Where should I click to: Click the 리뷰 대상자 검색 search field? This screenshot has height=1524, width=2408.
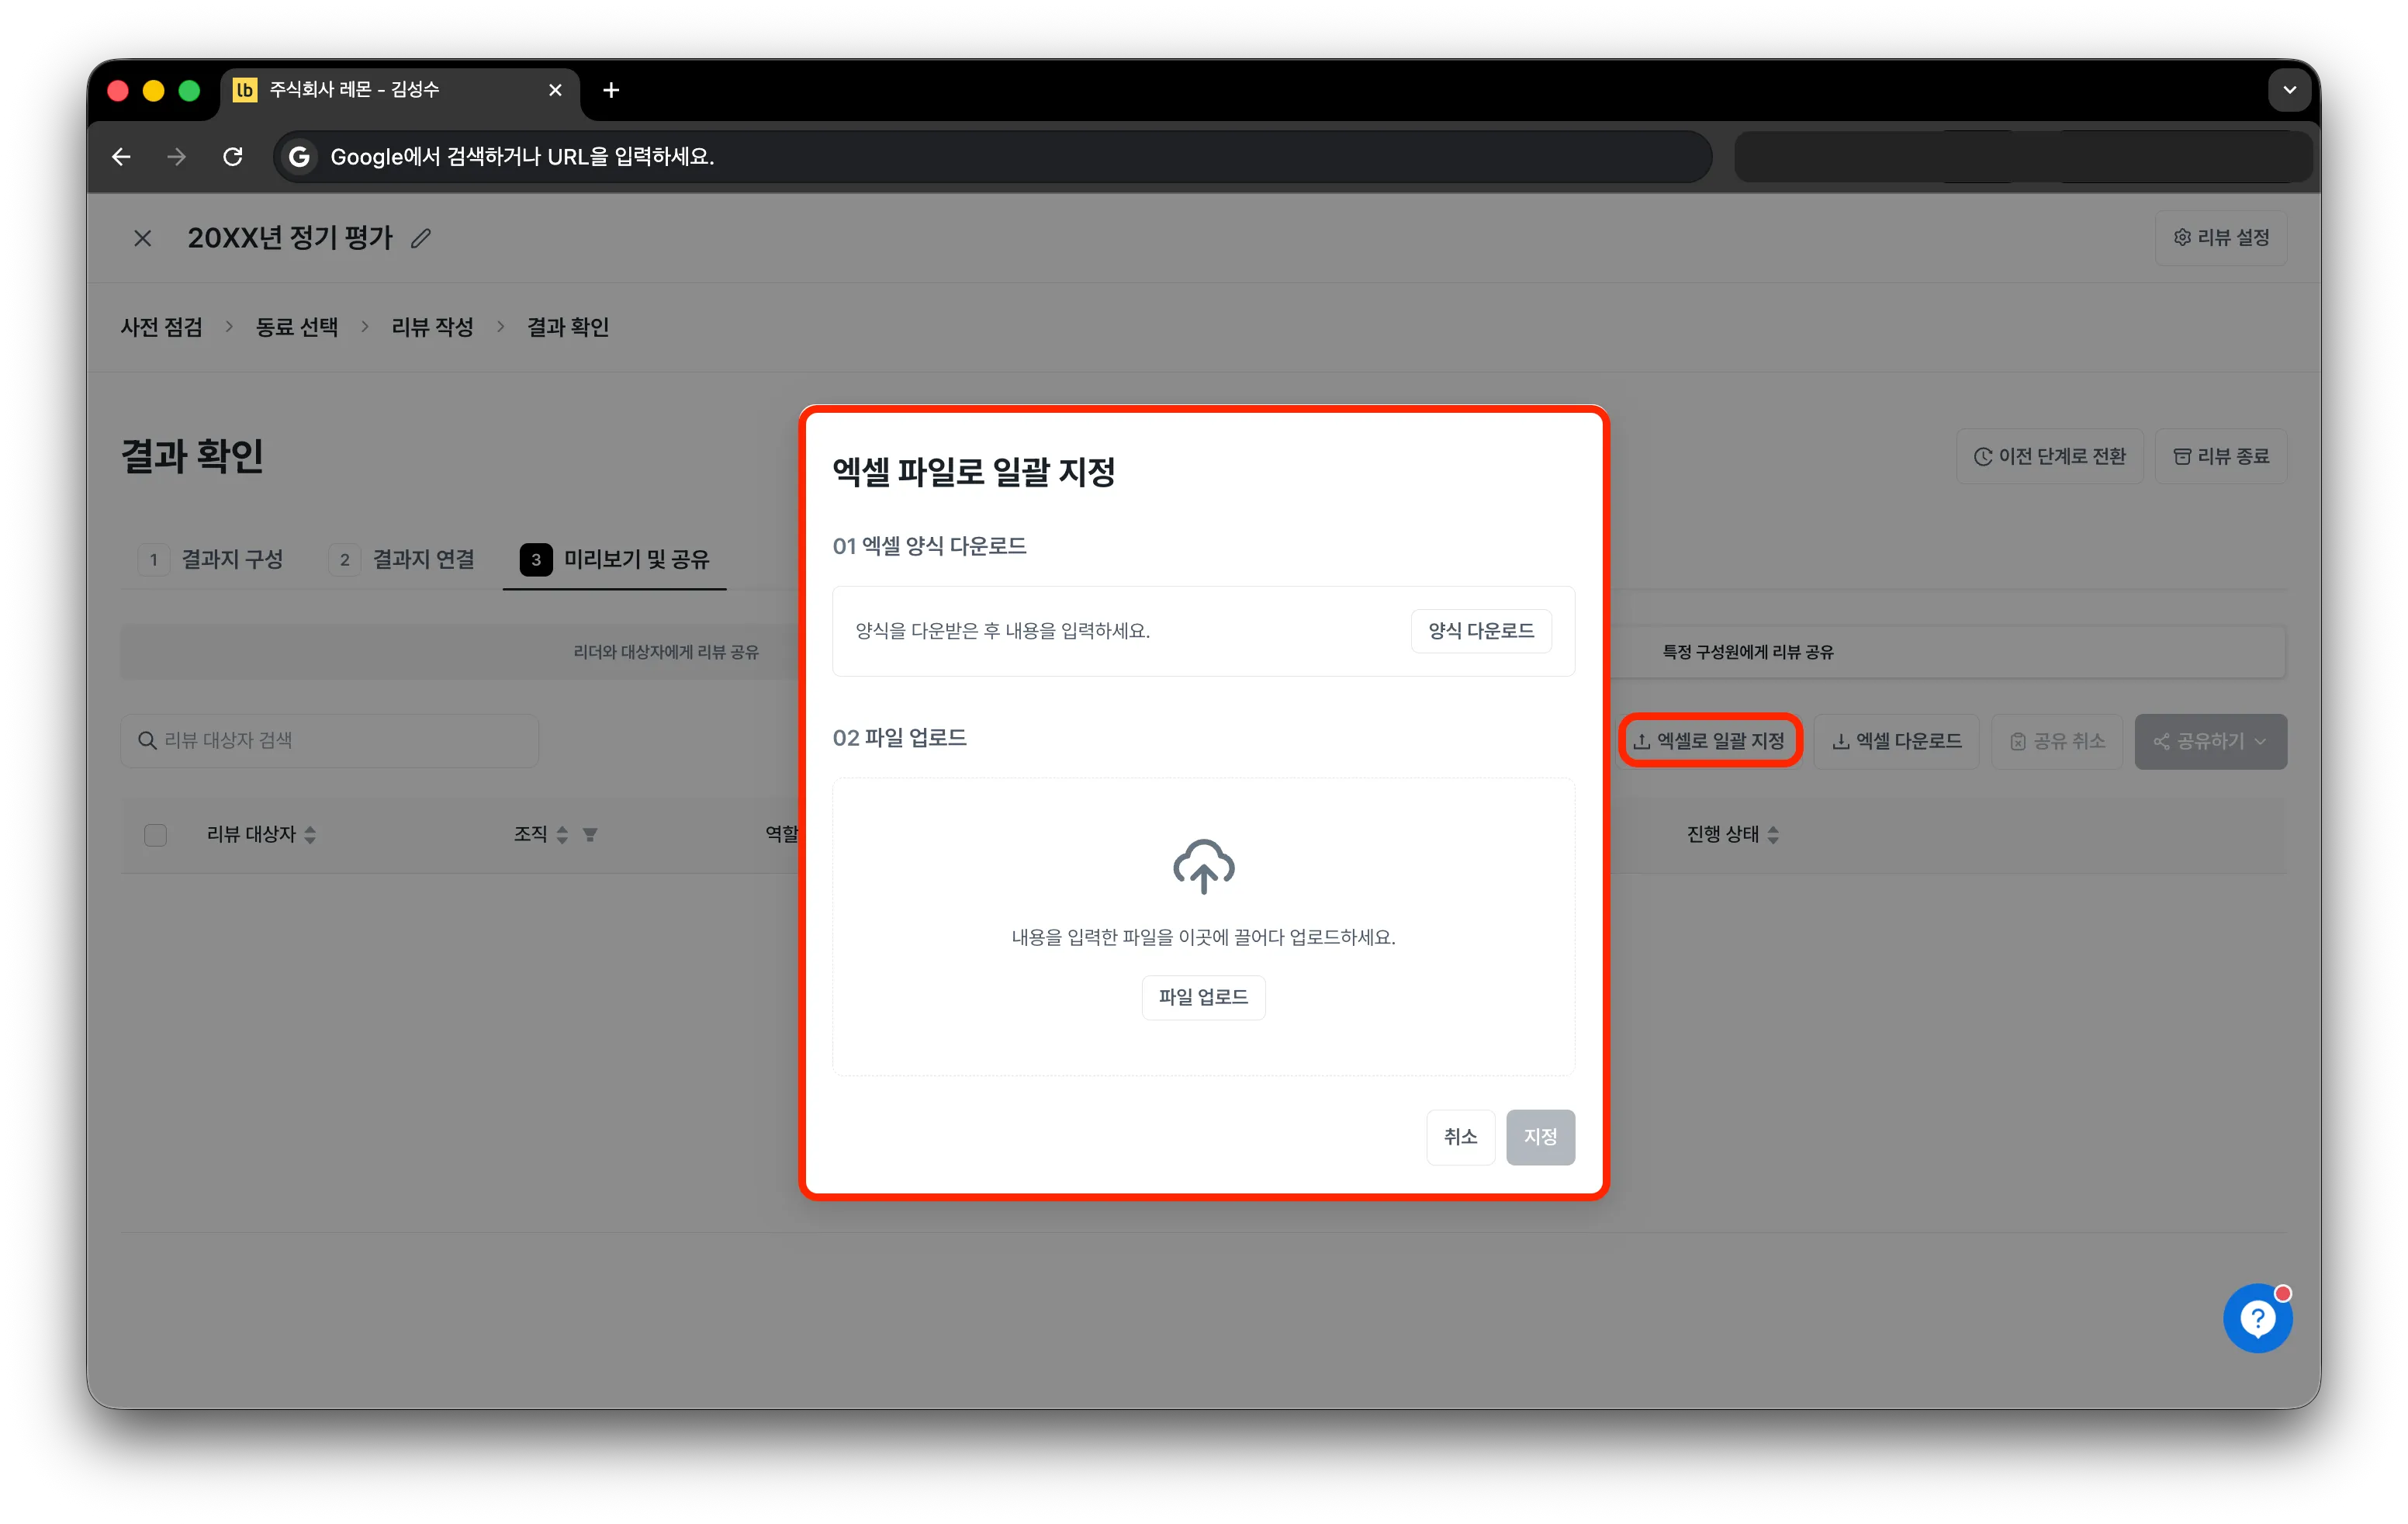[330, 741]
